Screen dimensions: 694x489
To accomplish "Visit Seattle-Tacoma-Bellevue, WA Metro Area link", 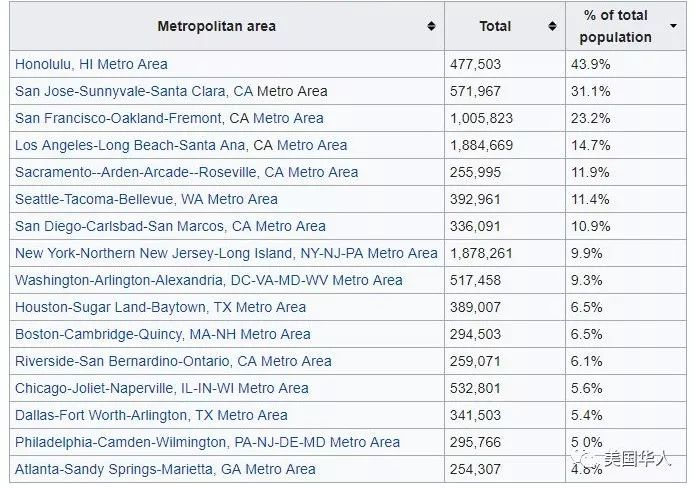I will pos(146,199).
